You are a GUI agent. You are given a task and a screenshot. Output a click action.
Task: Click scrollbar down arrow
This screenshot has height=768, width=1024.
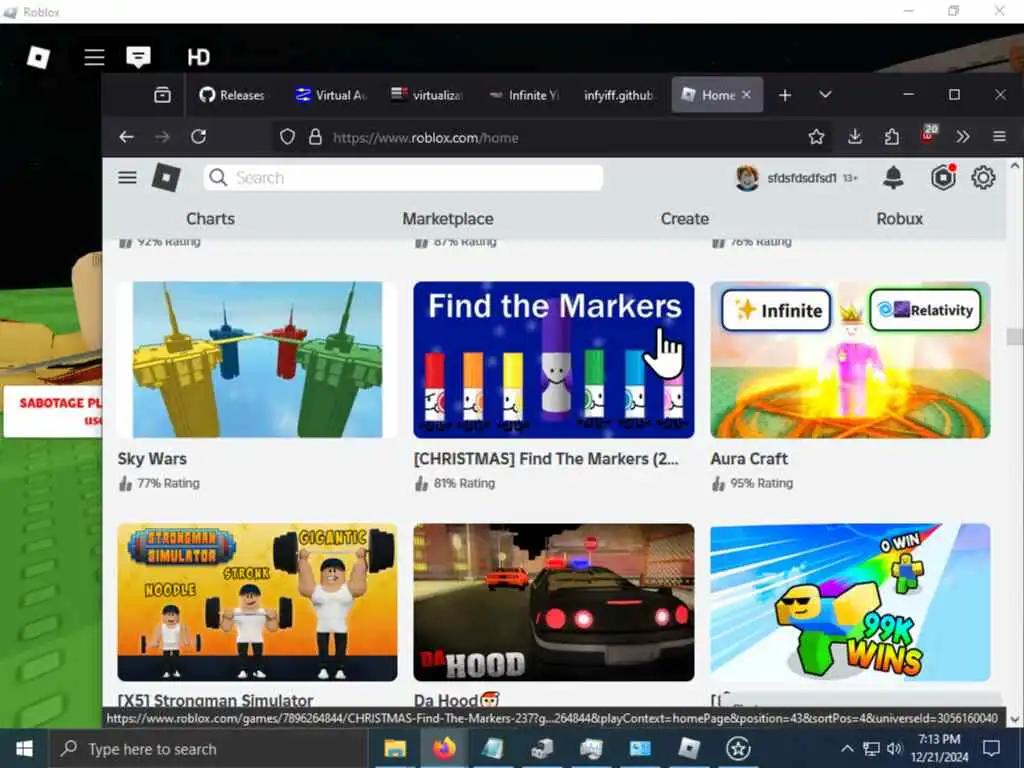point(1014,719)
